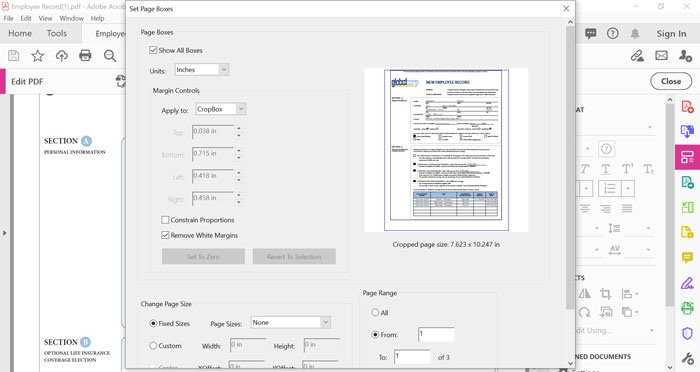Open the Units Inches dropdown

(x=202, y=70)
